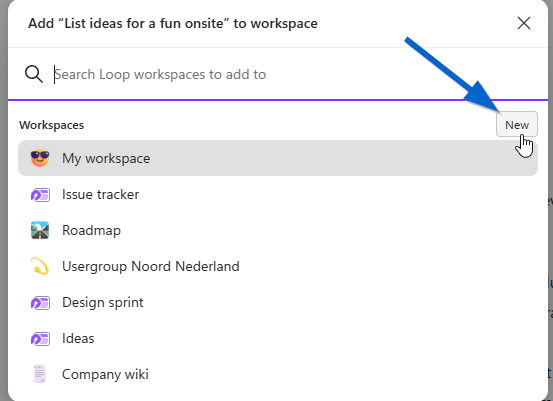Click the Ideas workspace icon
This screenshot has height=401, width=553.
point(40,338)
